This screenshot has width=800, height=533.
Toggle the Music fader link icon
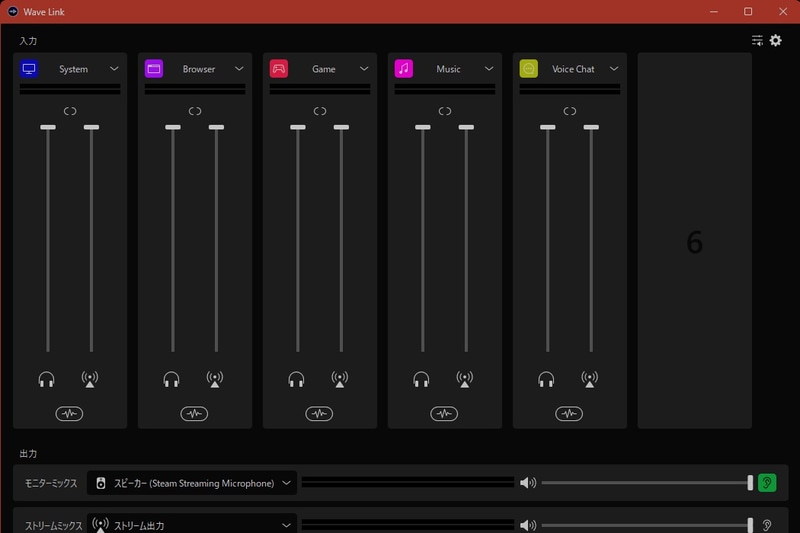[x=445, y=111]
